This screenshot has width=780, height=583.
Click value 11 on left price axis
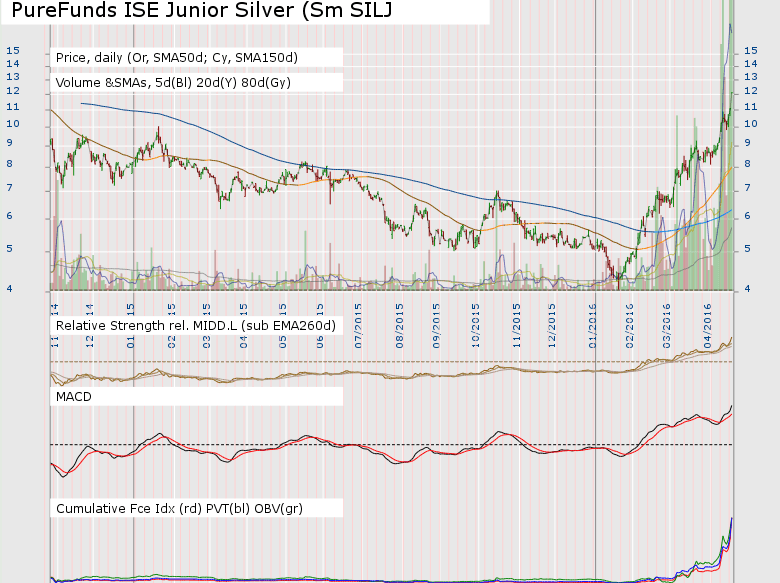[13, 106]
